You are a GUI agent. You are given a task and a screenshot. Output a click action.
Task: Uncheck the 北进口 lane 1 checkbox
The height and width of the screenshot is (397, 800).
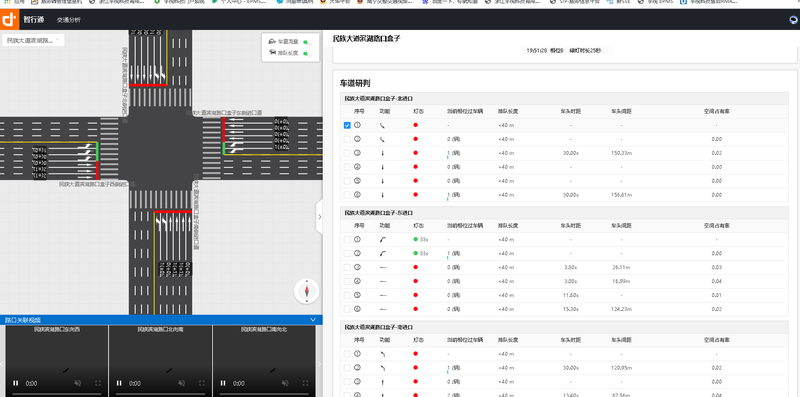tap(347, 125)
